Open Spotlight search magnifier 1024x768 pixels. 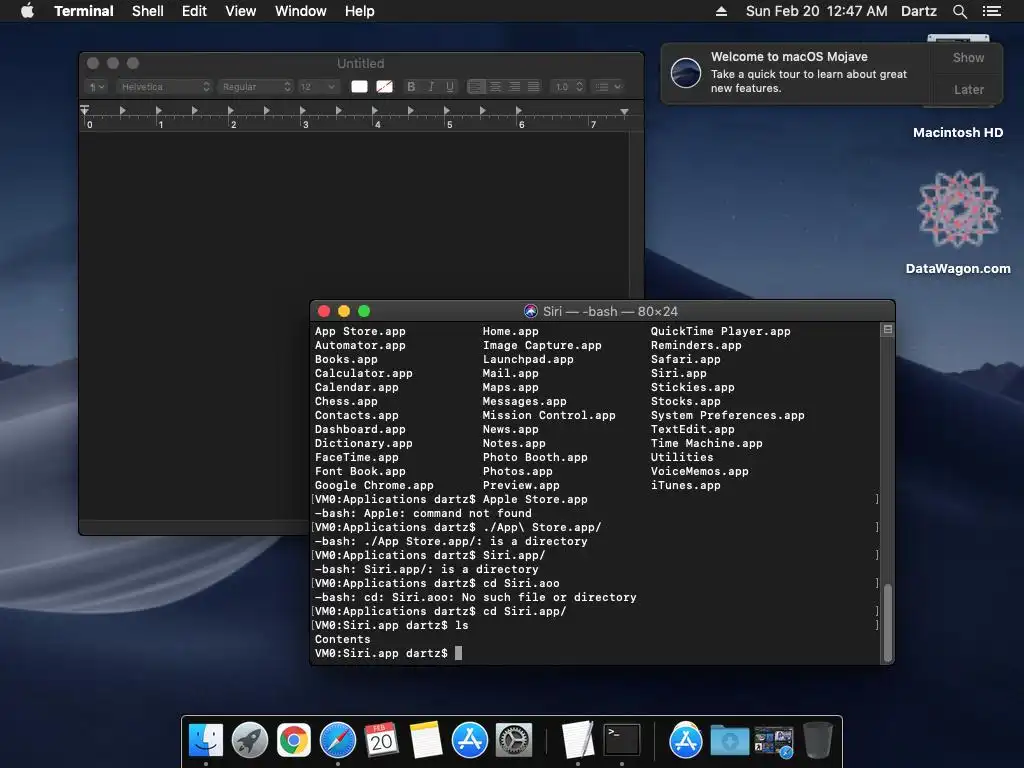[x=959, y=11]
